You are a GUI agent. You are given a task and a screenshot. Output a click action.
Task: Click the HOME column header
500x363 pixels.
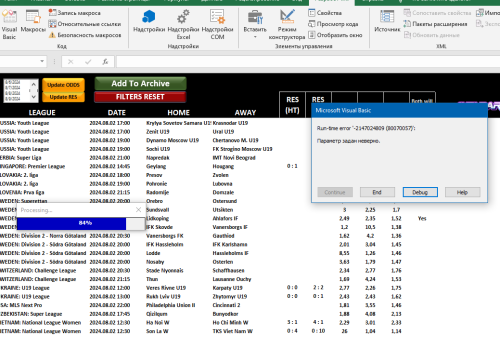[178, 113]
